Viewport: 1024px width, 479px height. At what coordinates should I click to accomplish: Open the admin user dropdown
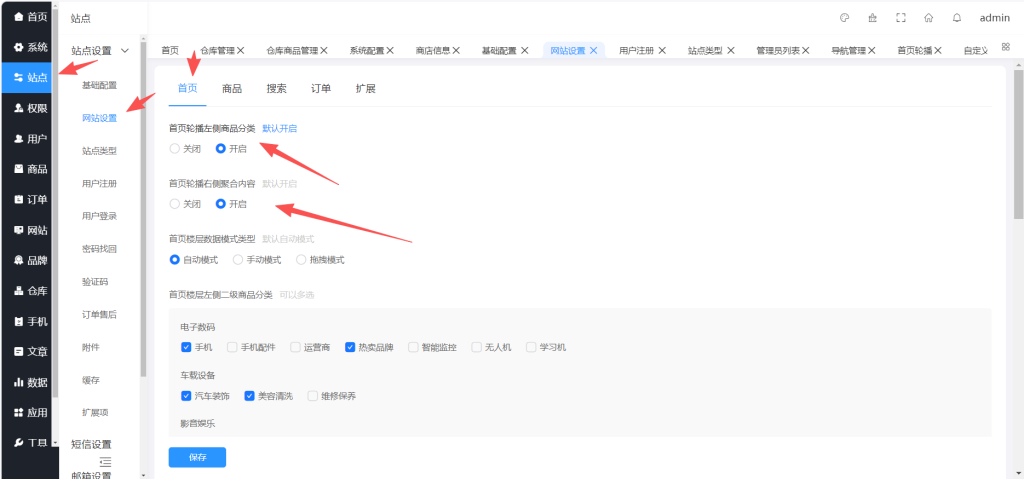coord(995,18)
